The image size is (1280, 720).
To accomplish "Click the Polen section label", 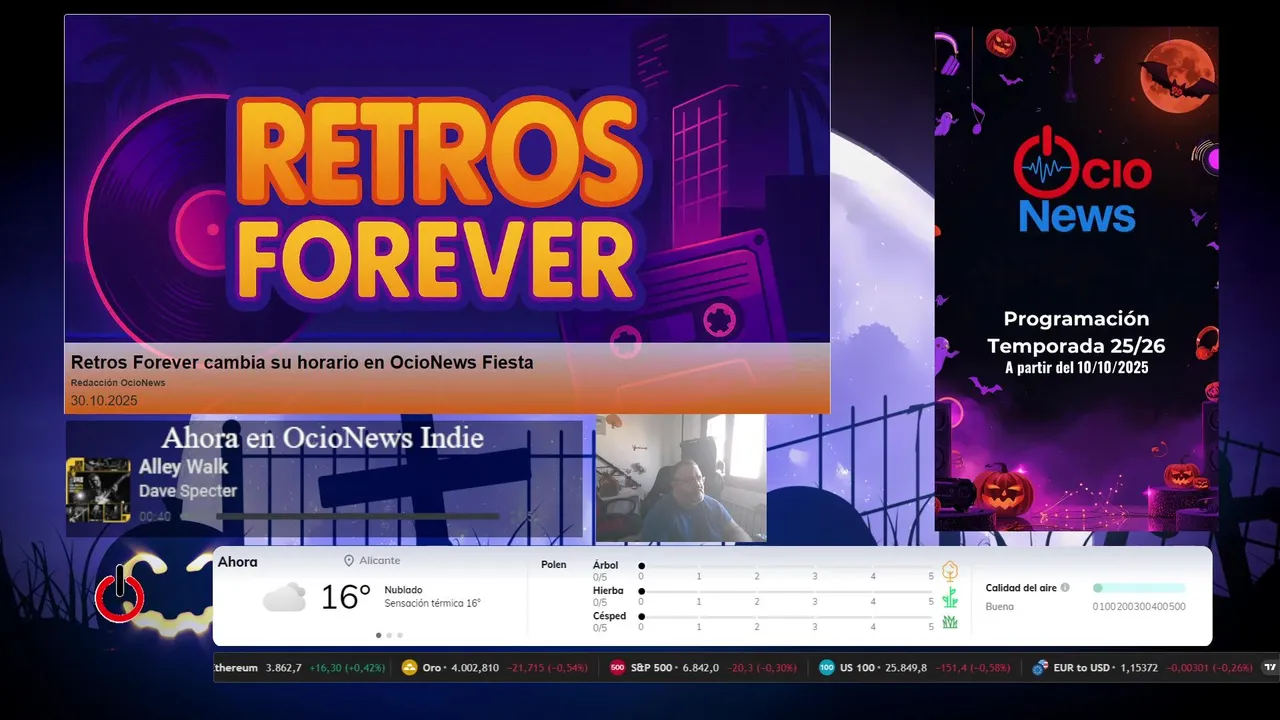I will [554, 565].
